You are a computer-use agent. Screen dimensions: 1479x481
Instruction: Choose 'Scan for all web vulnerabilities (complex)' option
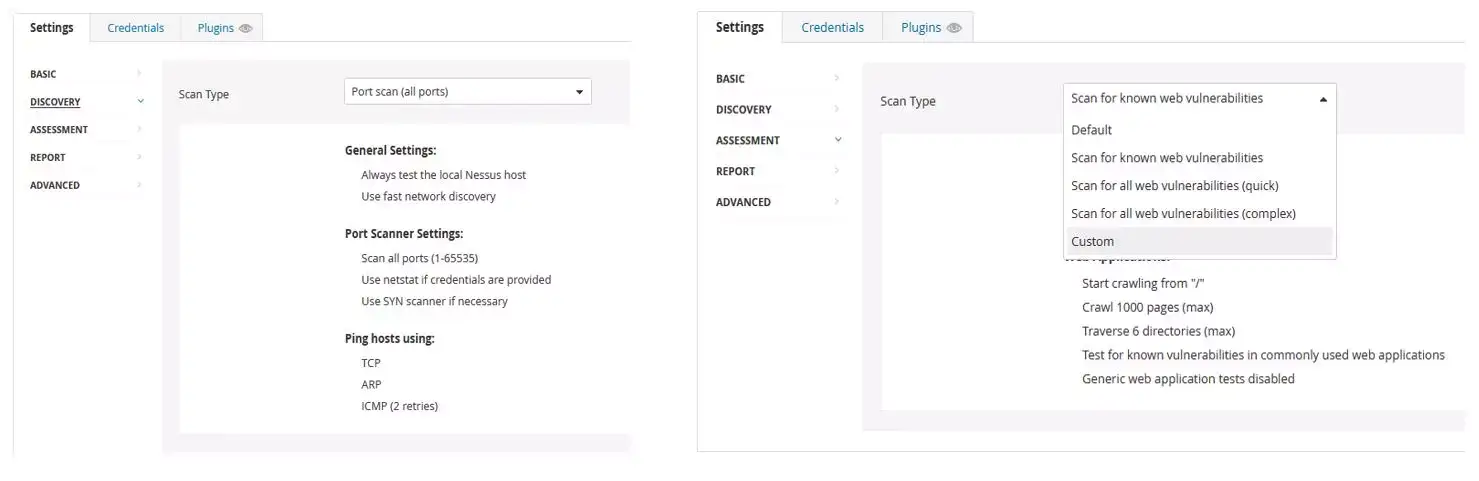pos(1182,213)
